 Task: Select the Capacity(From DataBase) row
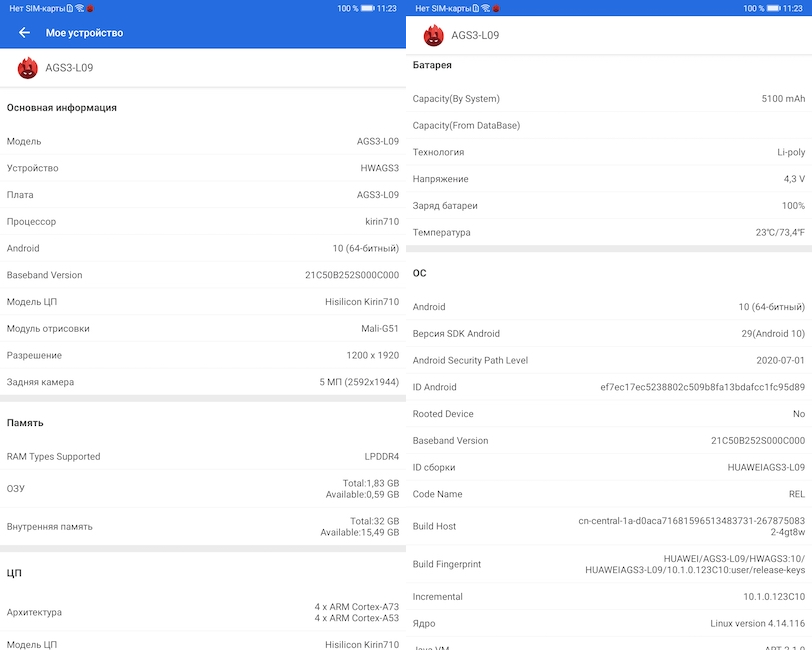tap(609, 125)
